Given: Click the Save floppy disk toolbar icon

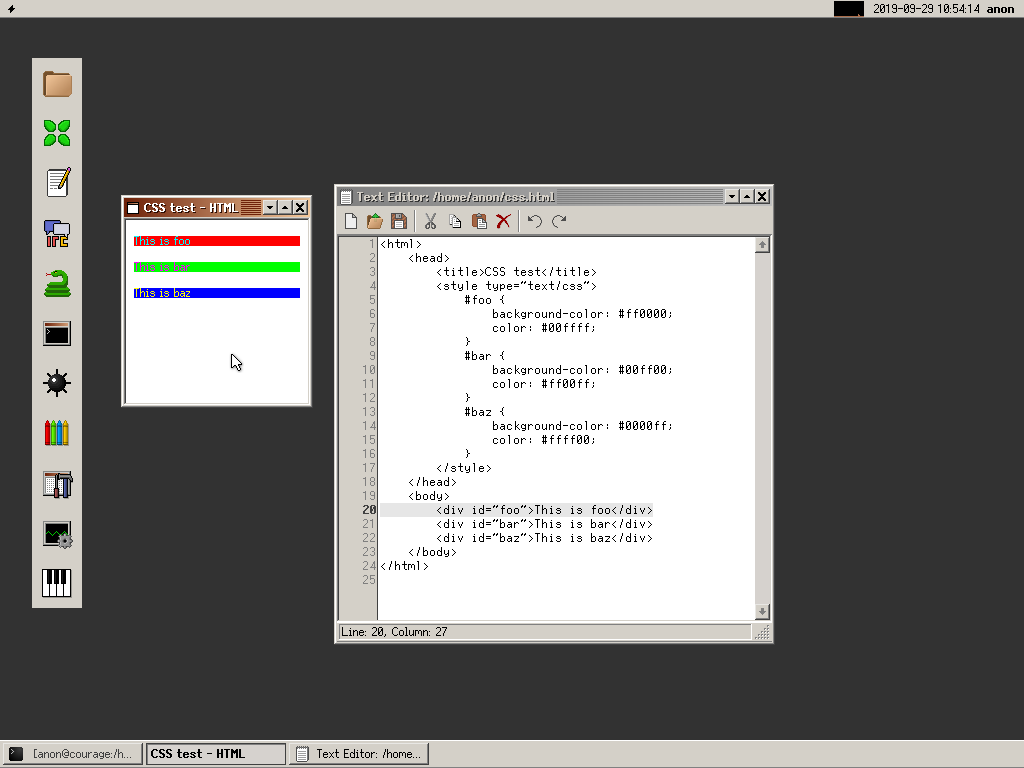Looking at the screenshot, I should pos(398,221).
